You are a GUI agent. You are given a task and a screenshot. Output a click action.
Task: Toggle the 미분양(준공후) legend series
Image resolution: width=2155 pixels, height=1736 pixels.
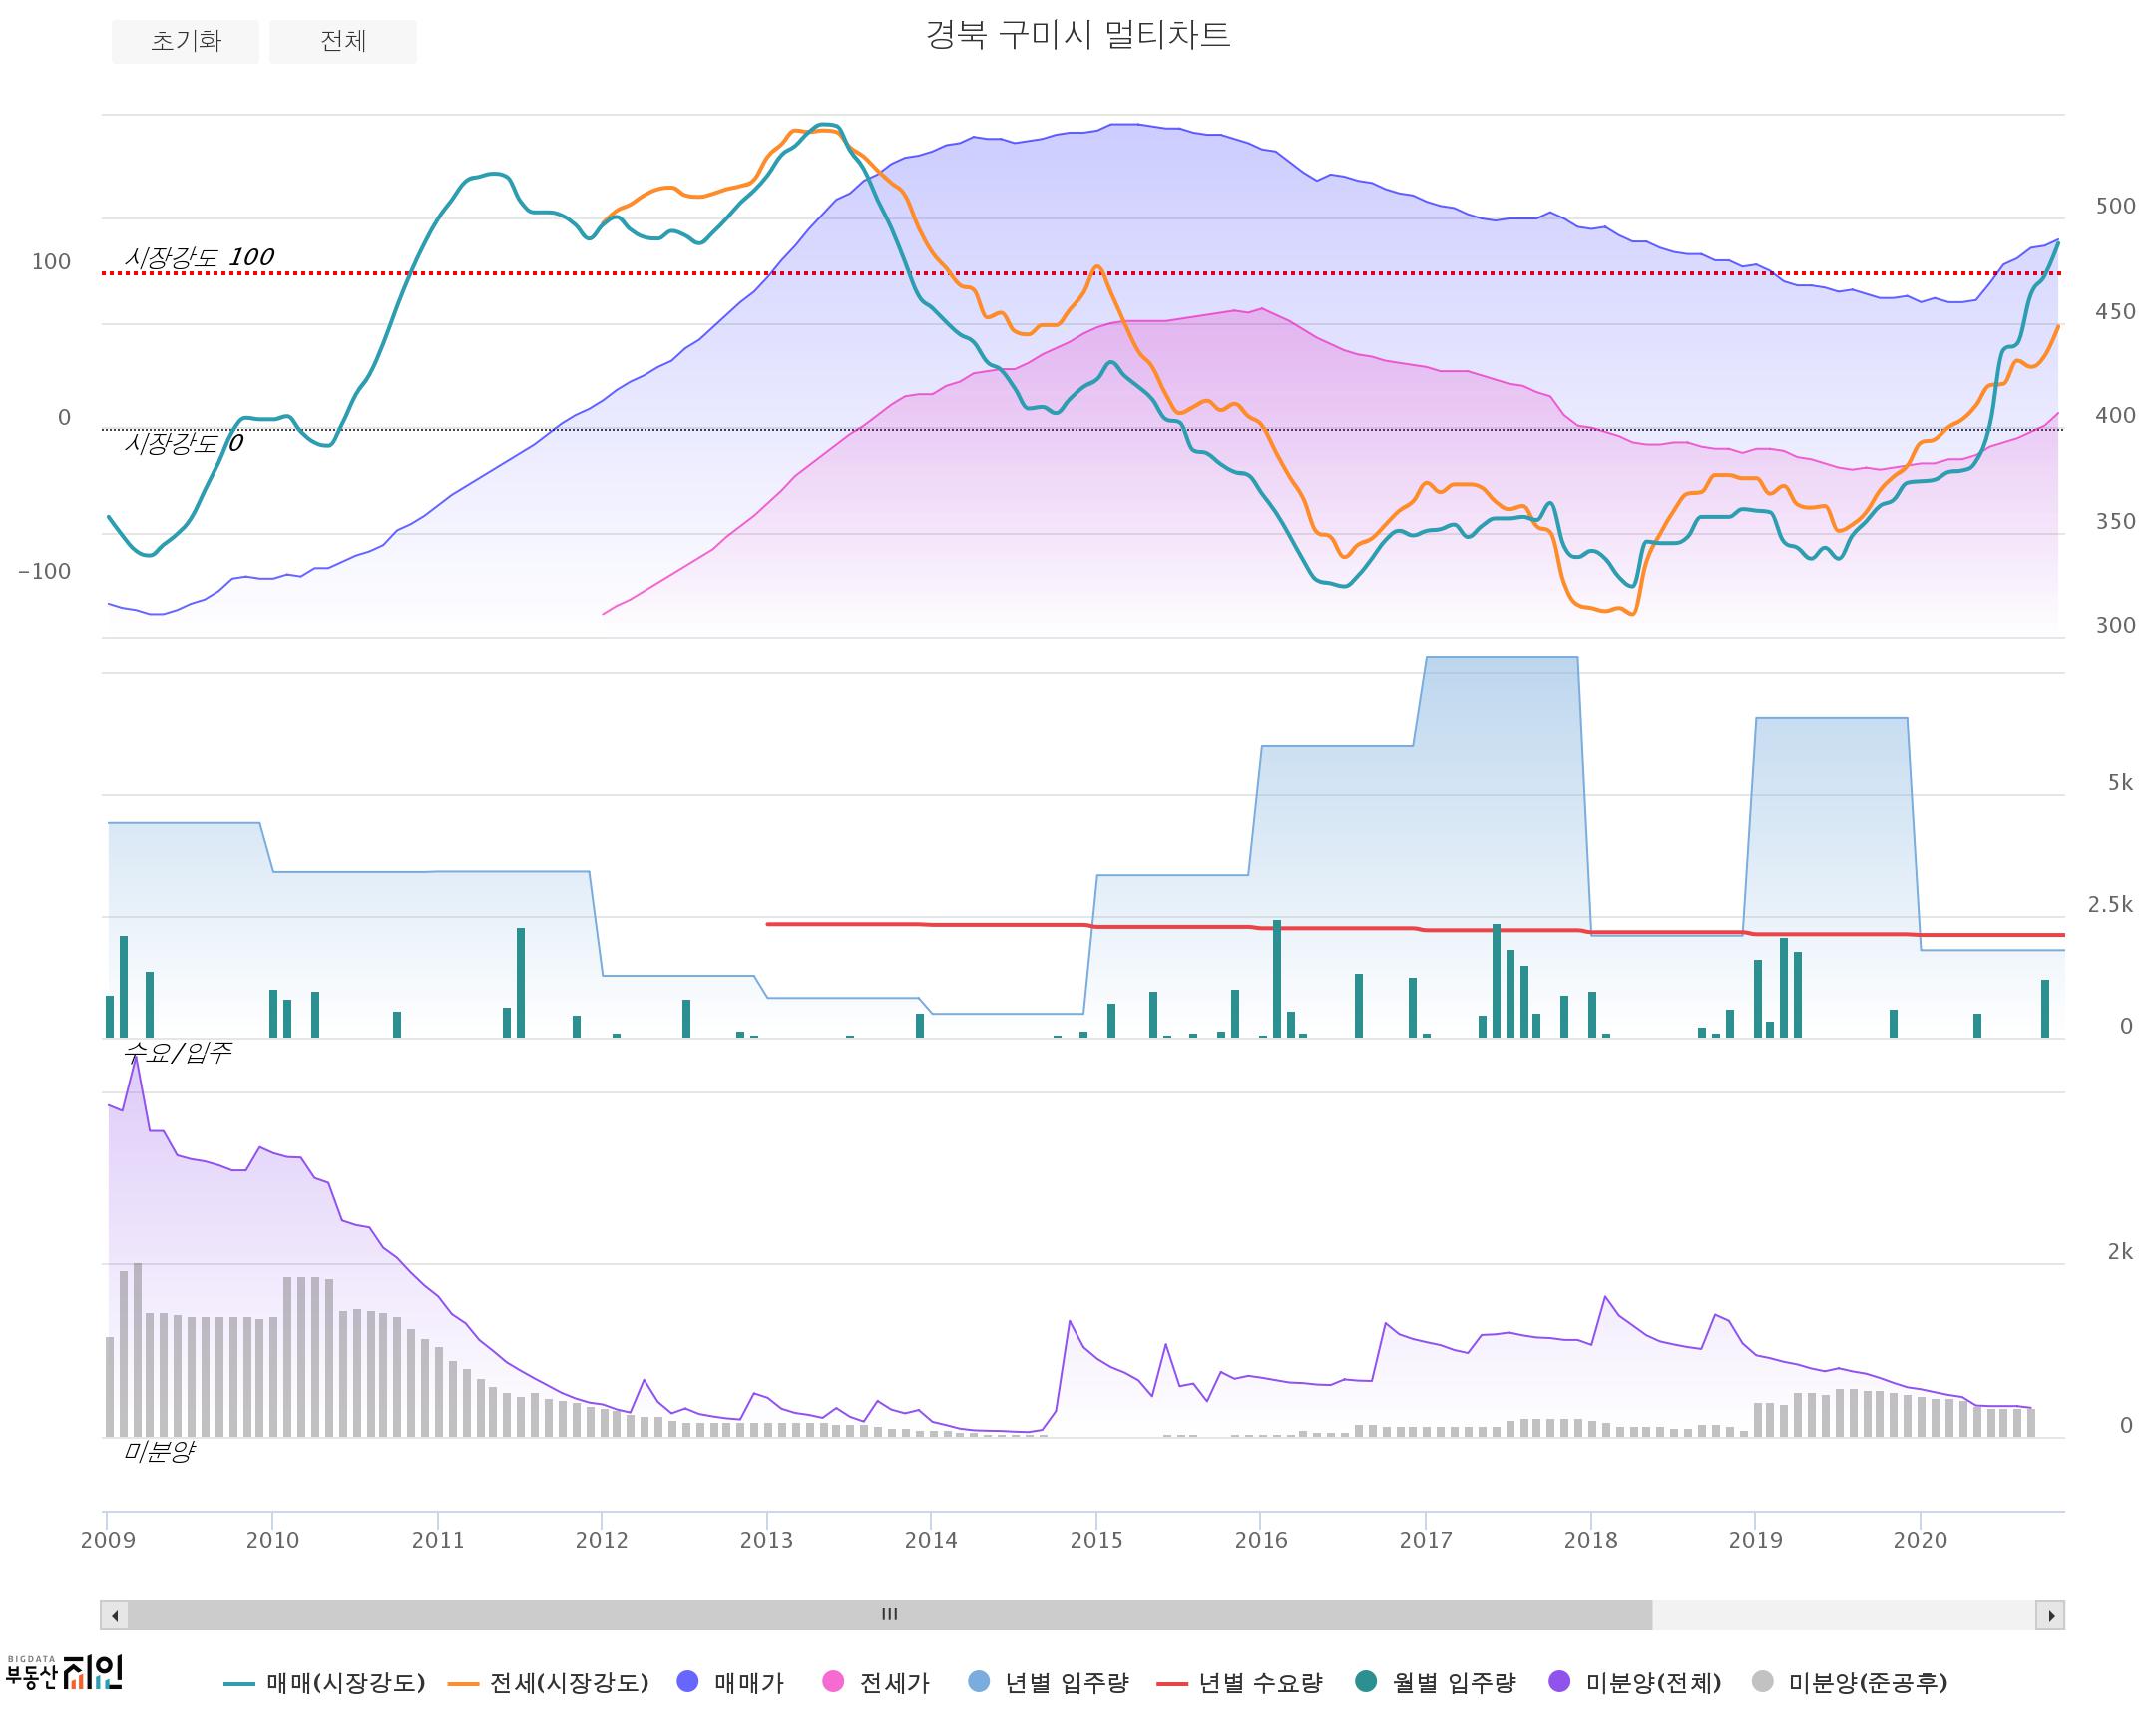pyautogui.click(x=1850, y=1683)
